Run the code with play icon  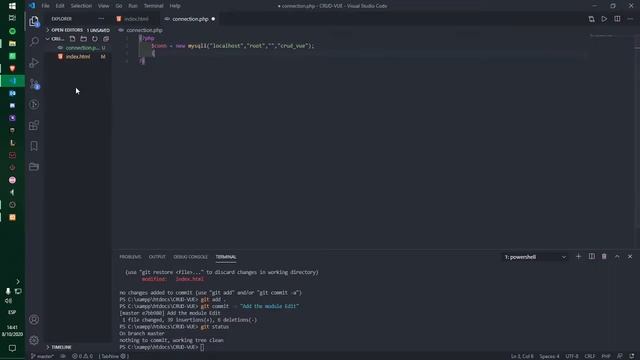[604, 19]
